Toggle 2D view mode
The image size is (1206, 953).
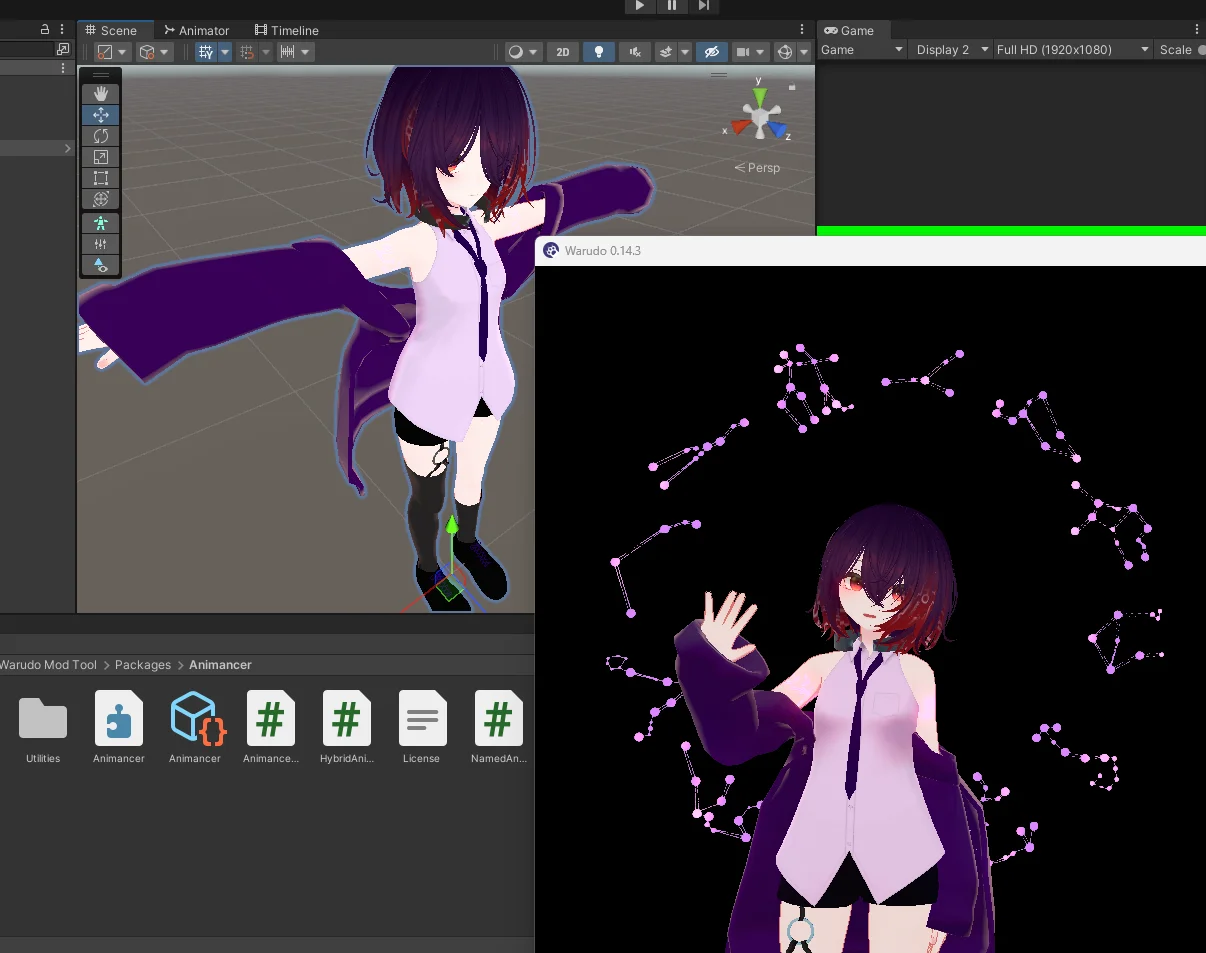563,52
